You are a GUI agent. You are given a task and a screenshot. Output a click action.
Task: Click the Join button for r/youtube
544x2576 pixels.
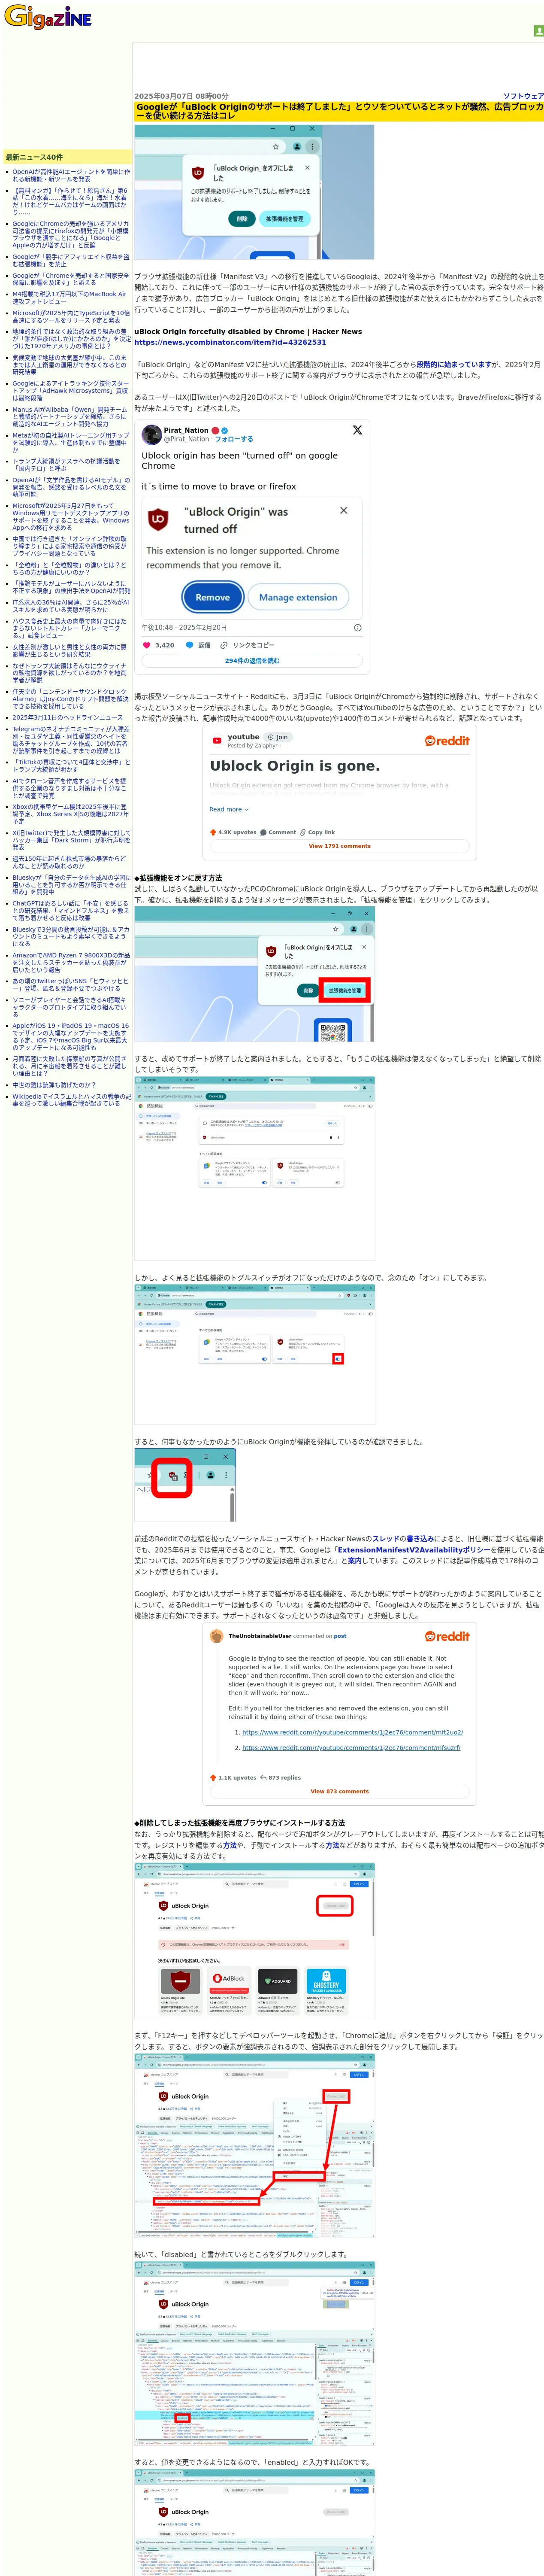click(x=278, y=737)
